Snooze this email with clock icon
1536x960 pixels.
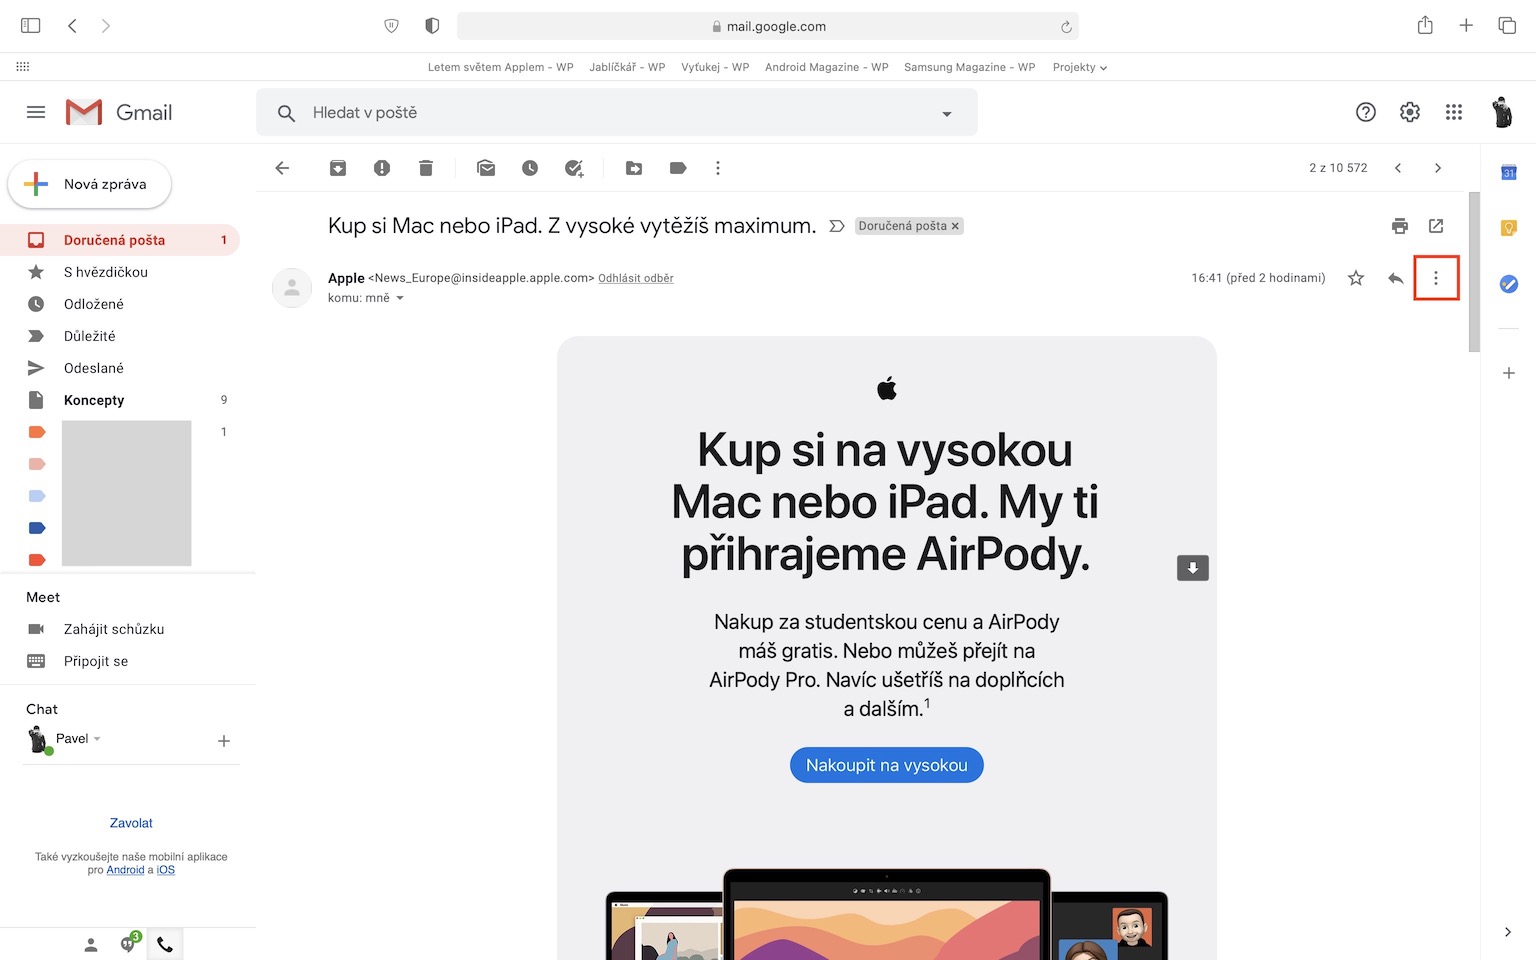point(530,168)
